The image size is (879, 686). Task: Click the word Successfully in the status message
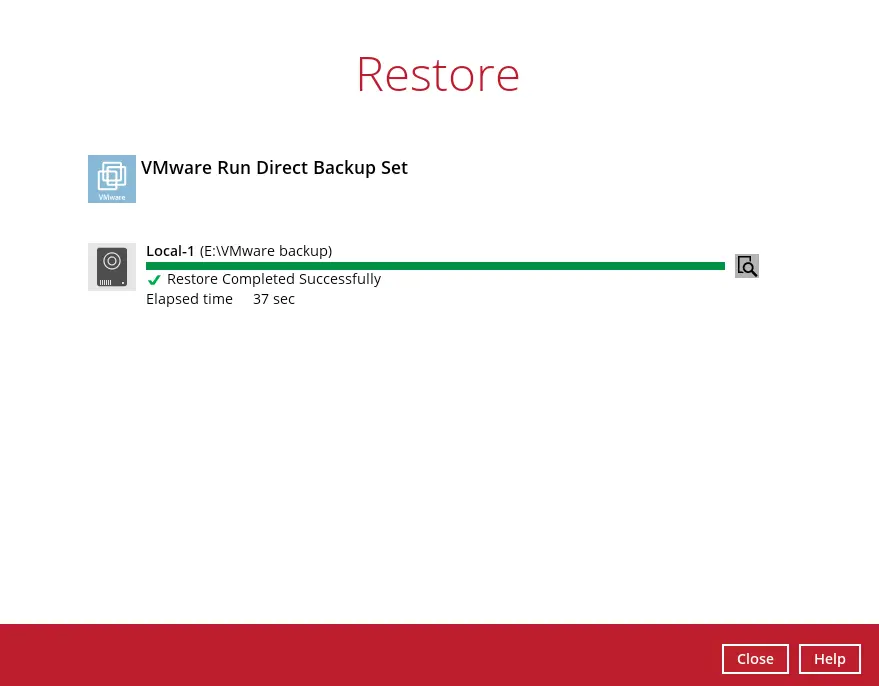pyautogui.click(x=340, y=279)
